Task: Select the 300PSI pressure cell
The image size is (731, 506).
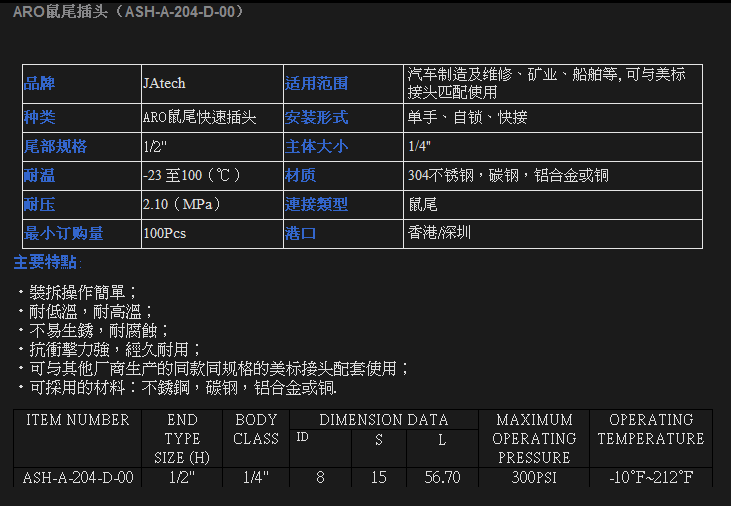Action: (x=534, y=478)
